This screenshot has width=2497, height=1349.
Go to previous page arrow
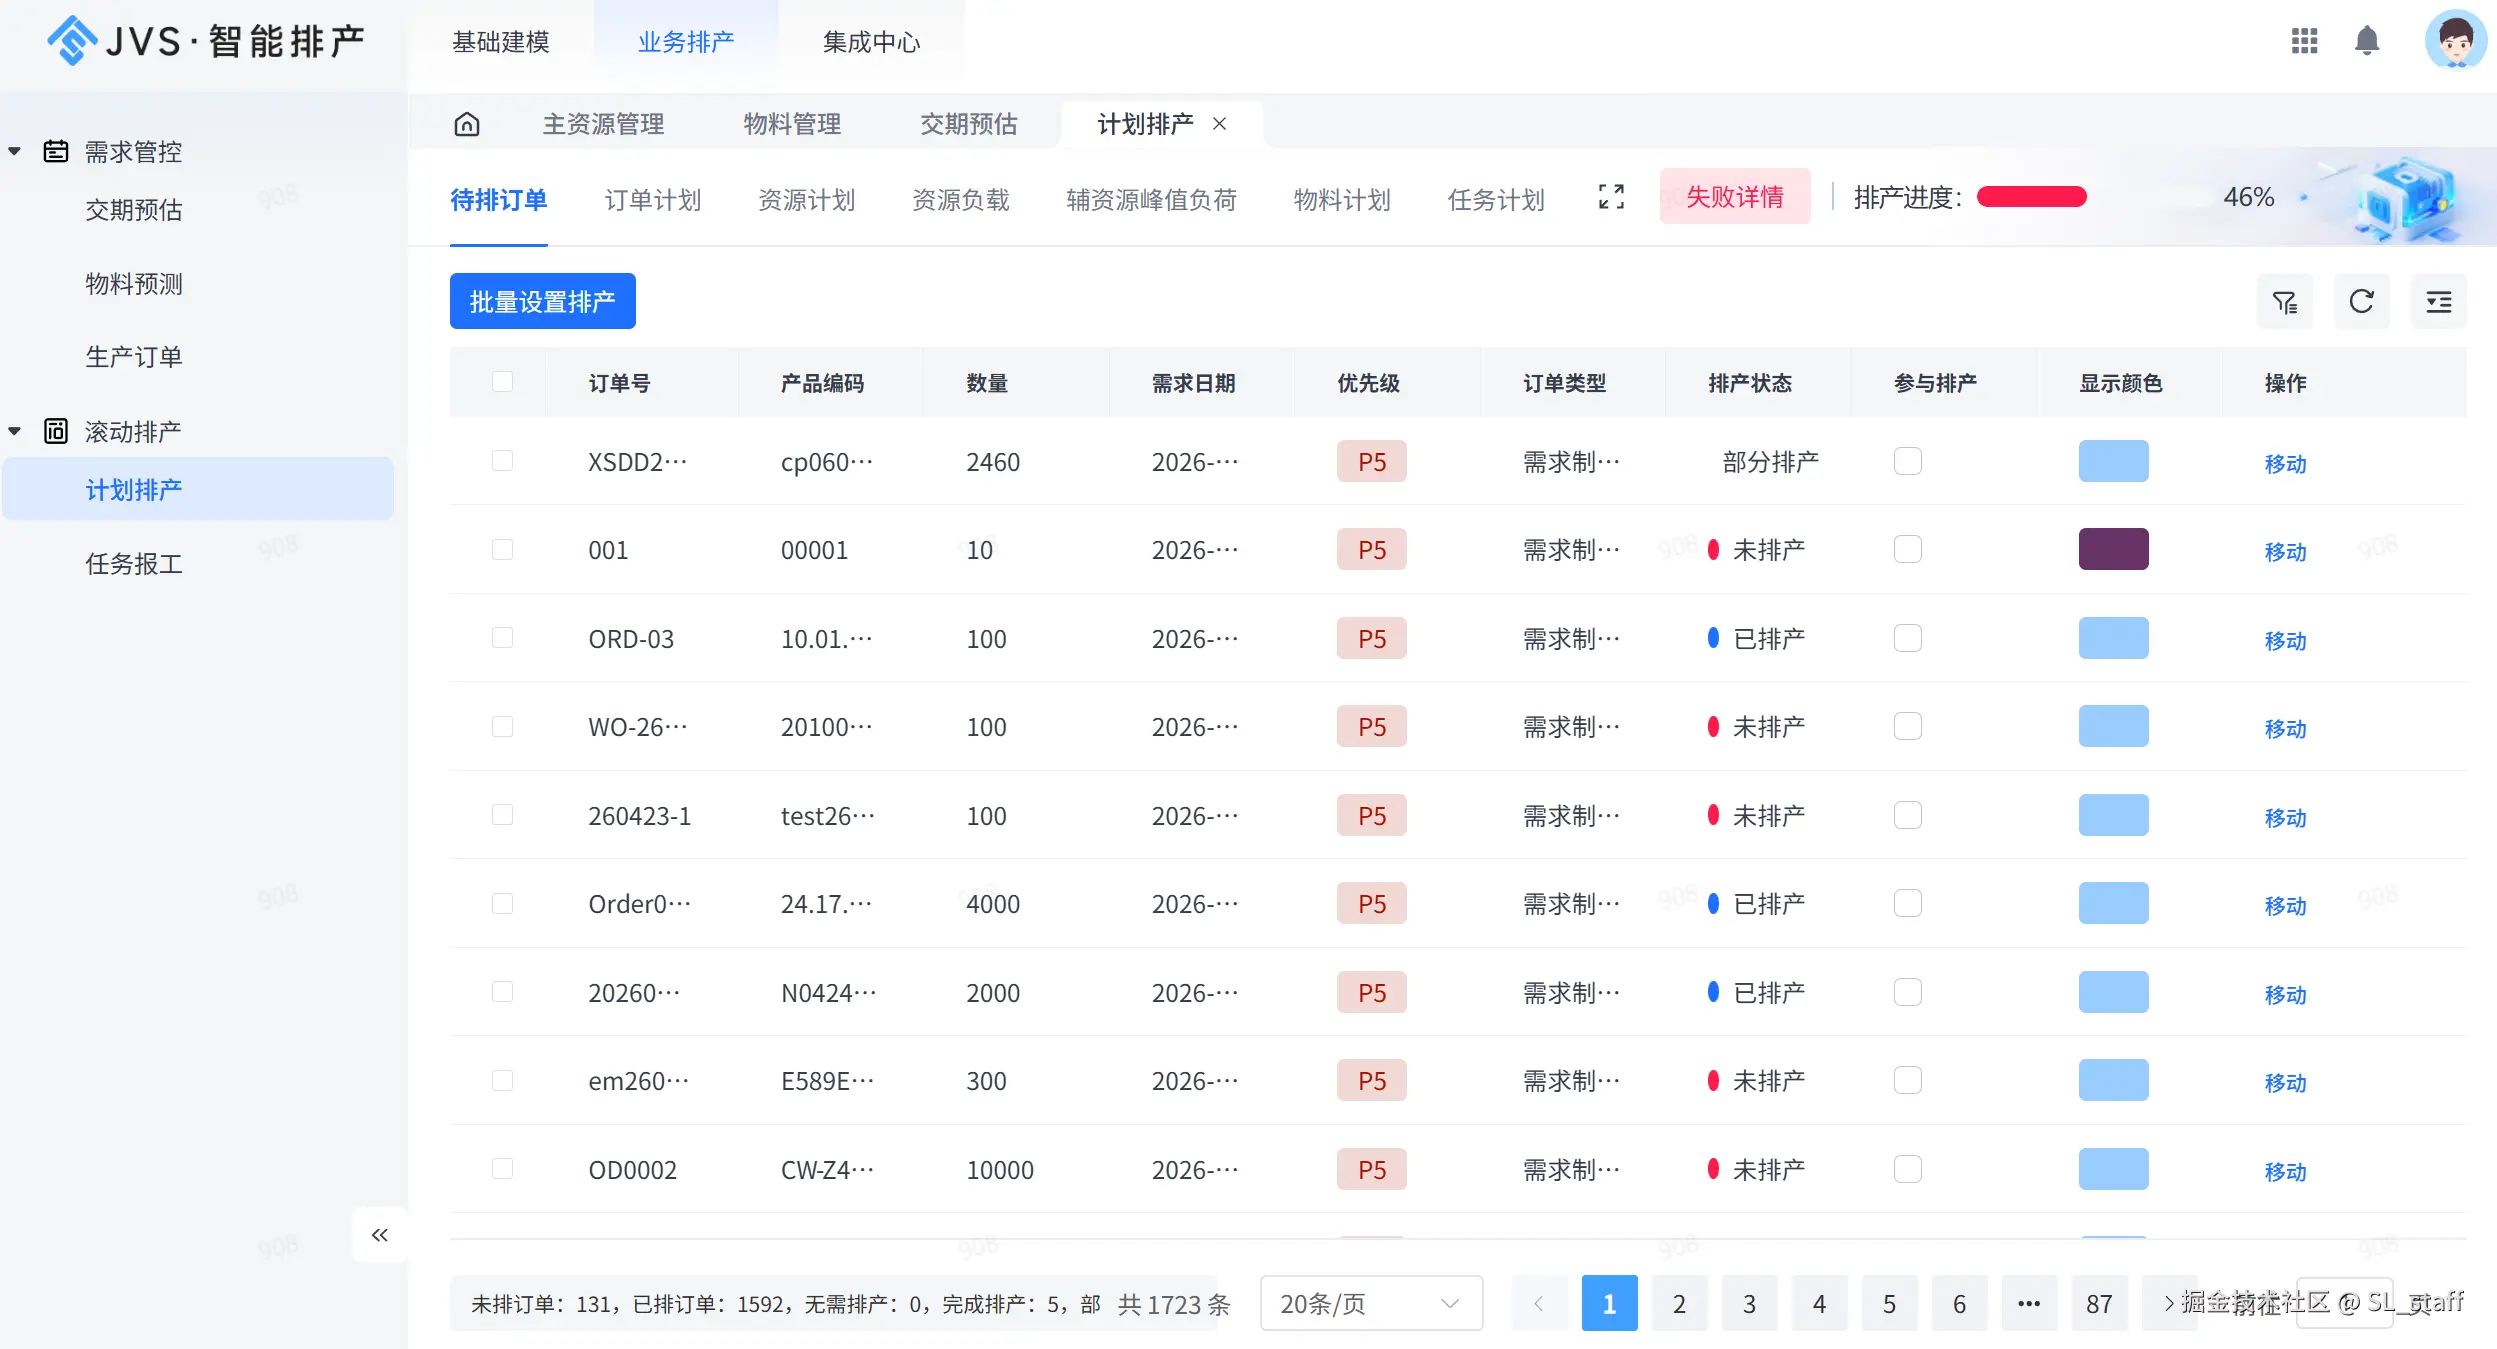click(1539, 1303)
